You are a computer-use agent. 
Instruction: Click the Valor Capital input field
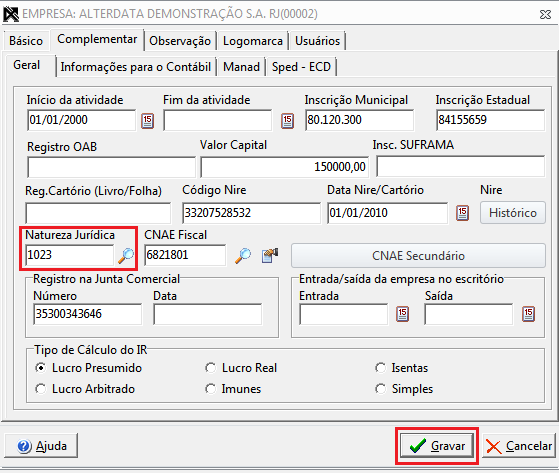[284, 167]
